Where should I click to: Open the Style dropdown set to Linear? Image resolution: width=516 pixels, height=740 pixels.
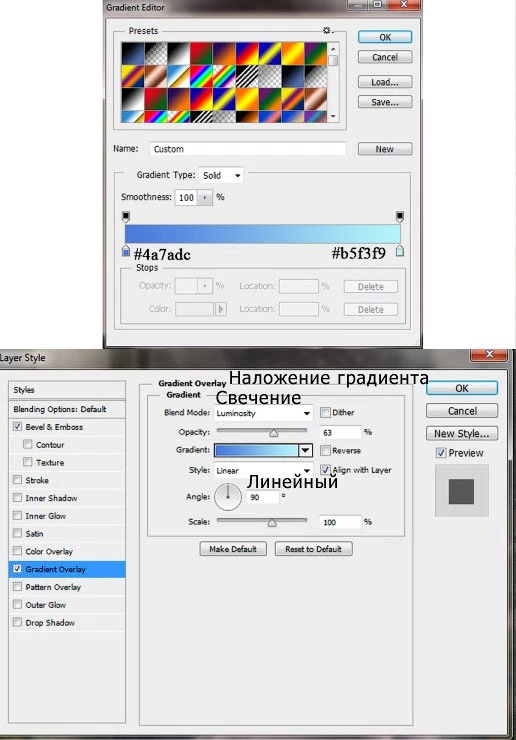tap(263, 471)
